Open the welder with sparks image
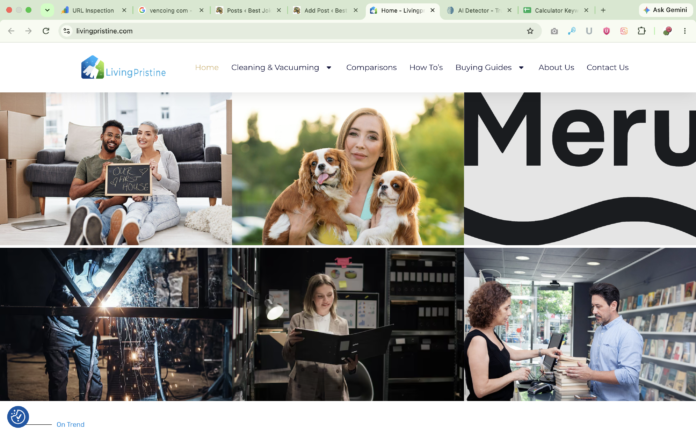The image size is (696, 435). pos(116,324)
